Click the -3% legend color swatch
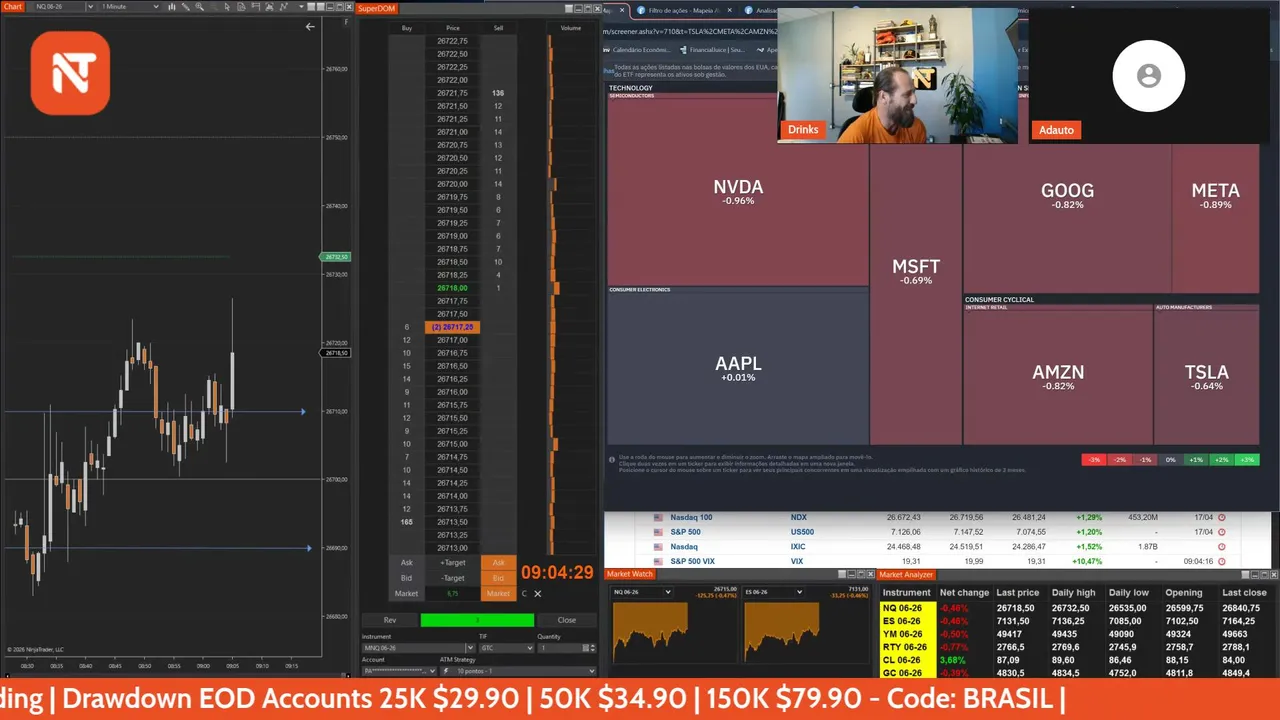The height and width of the screenshot is (720, 1280). pos(1094,460)
